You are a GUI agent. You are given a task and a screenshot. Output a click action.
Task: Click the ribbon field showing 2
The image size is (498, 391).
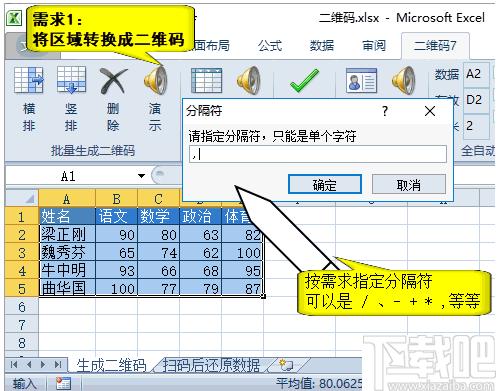click(476, 126)
